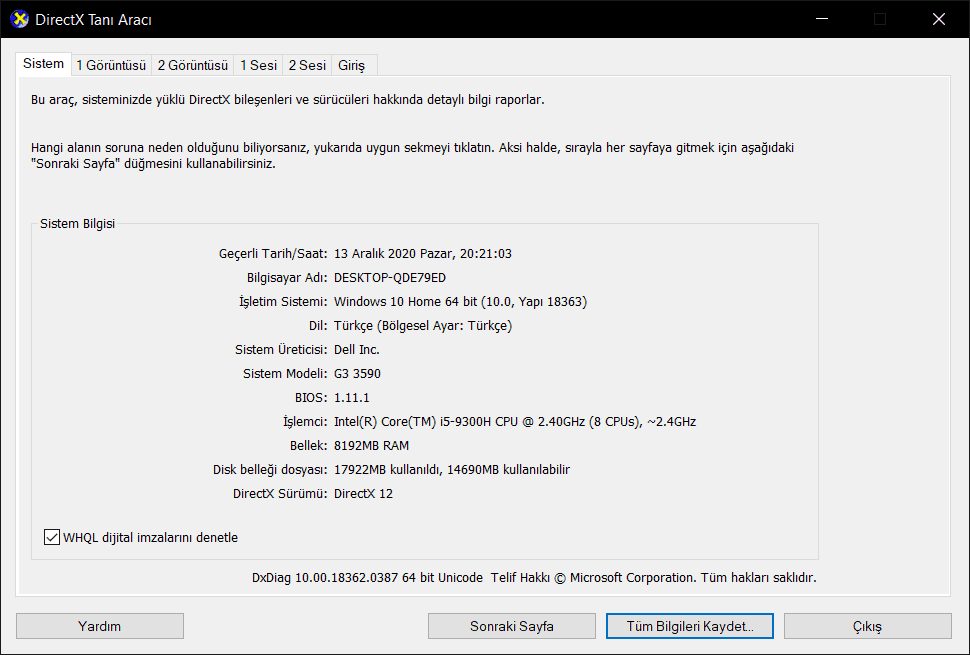
Task: Switch to the Sistem tab
Action: 43,64
